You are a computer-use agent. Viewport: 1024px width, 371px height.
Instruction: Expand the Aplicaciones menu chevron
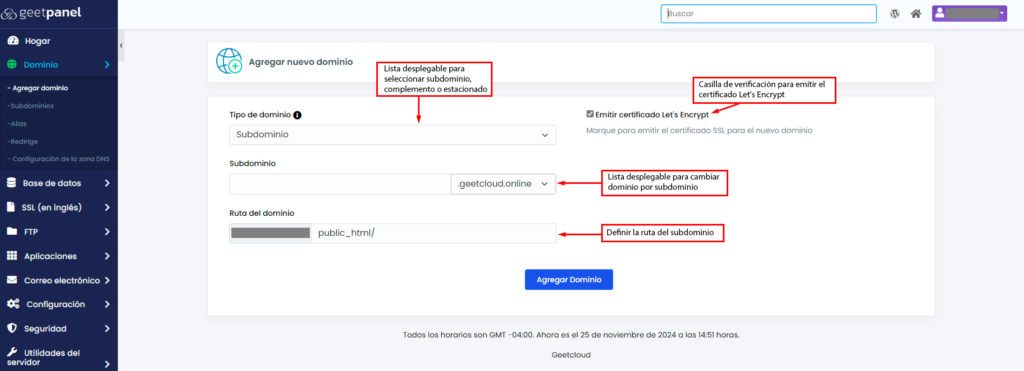[x=107, y=256]
